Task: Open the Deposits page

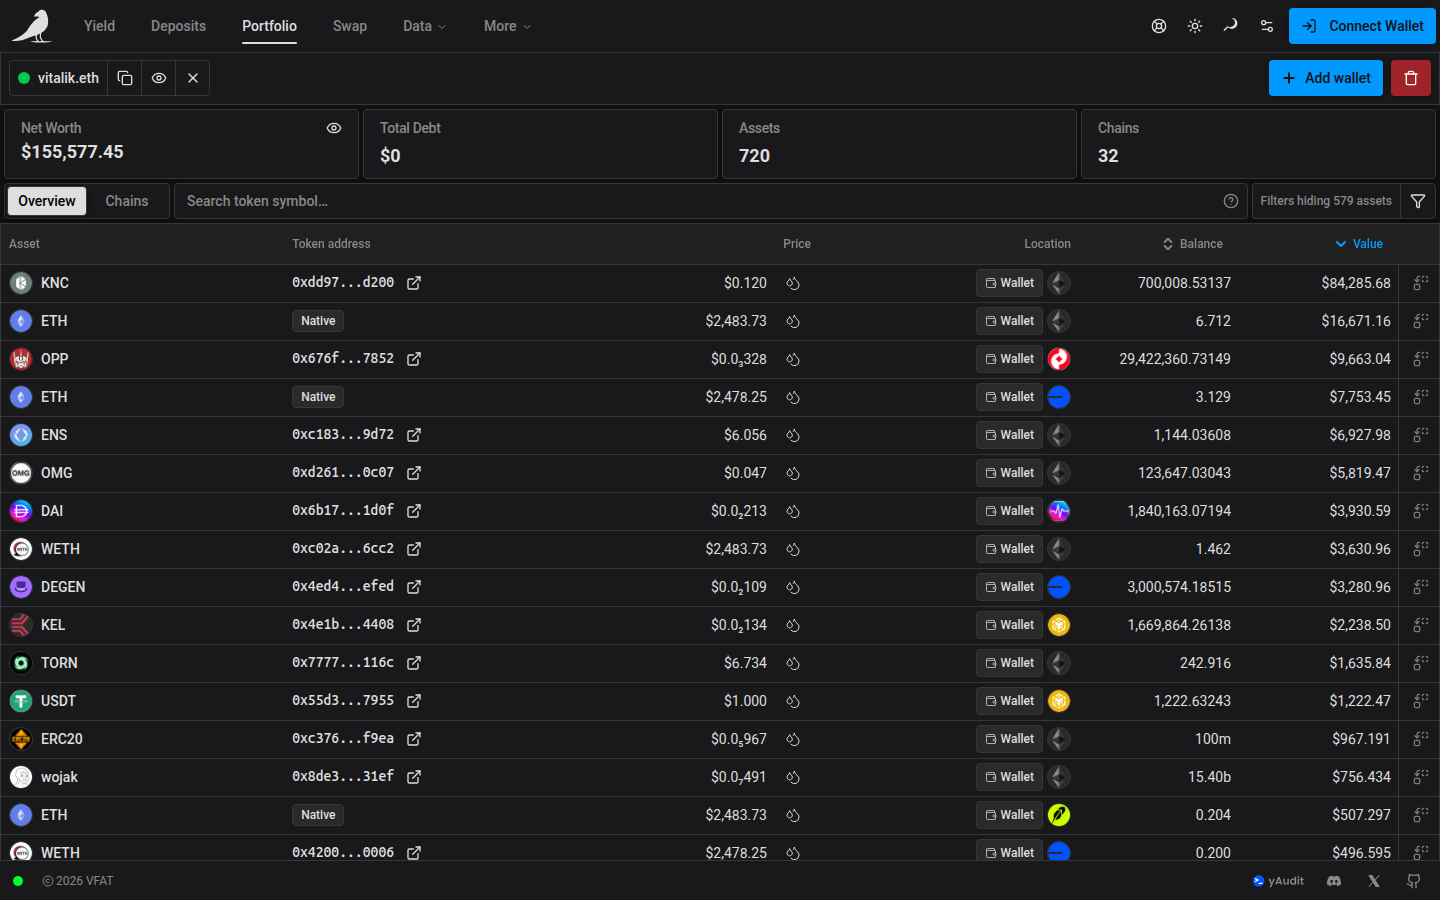Action: pos(178,26)
